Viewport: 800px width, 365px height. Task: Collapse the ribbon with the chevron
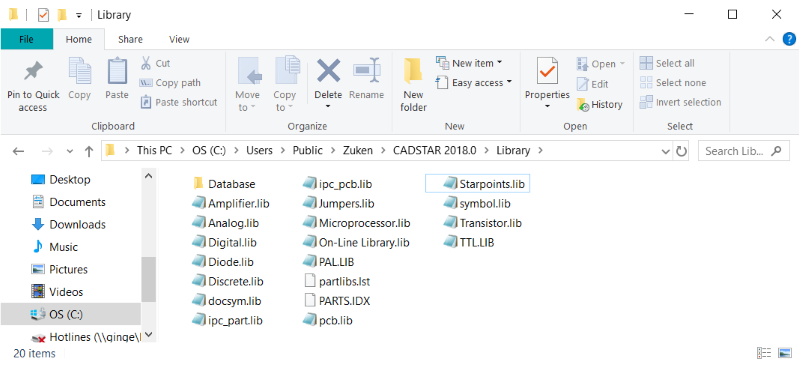pos(769,39)
